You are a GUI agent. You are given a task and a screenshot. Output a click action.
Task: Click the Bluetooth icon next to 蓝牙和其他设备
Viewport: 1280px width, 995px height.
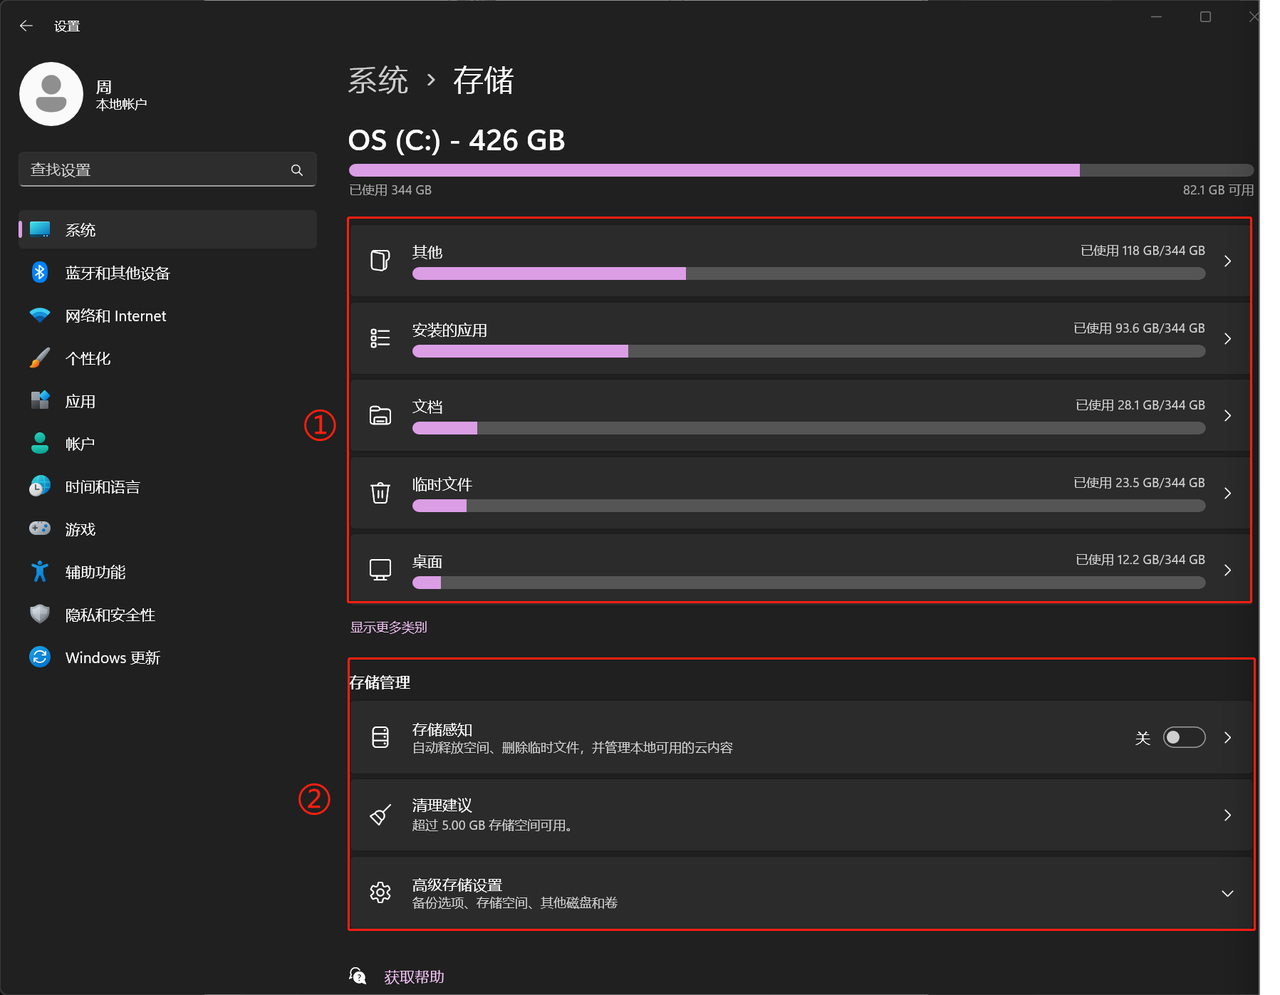point(40,272)
